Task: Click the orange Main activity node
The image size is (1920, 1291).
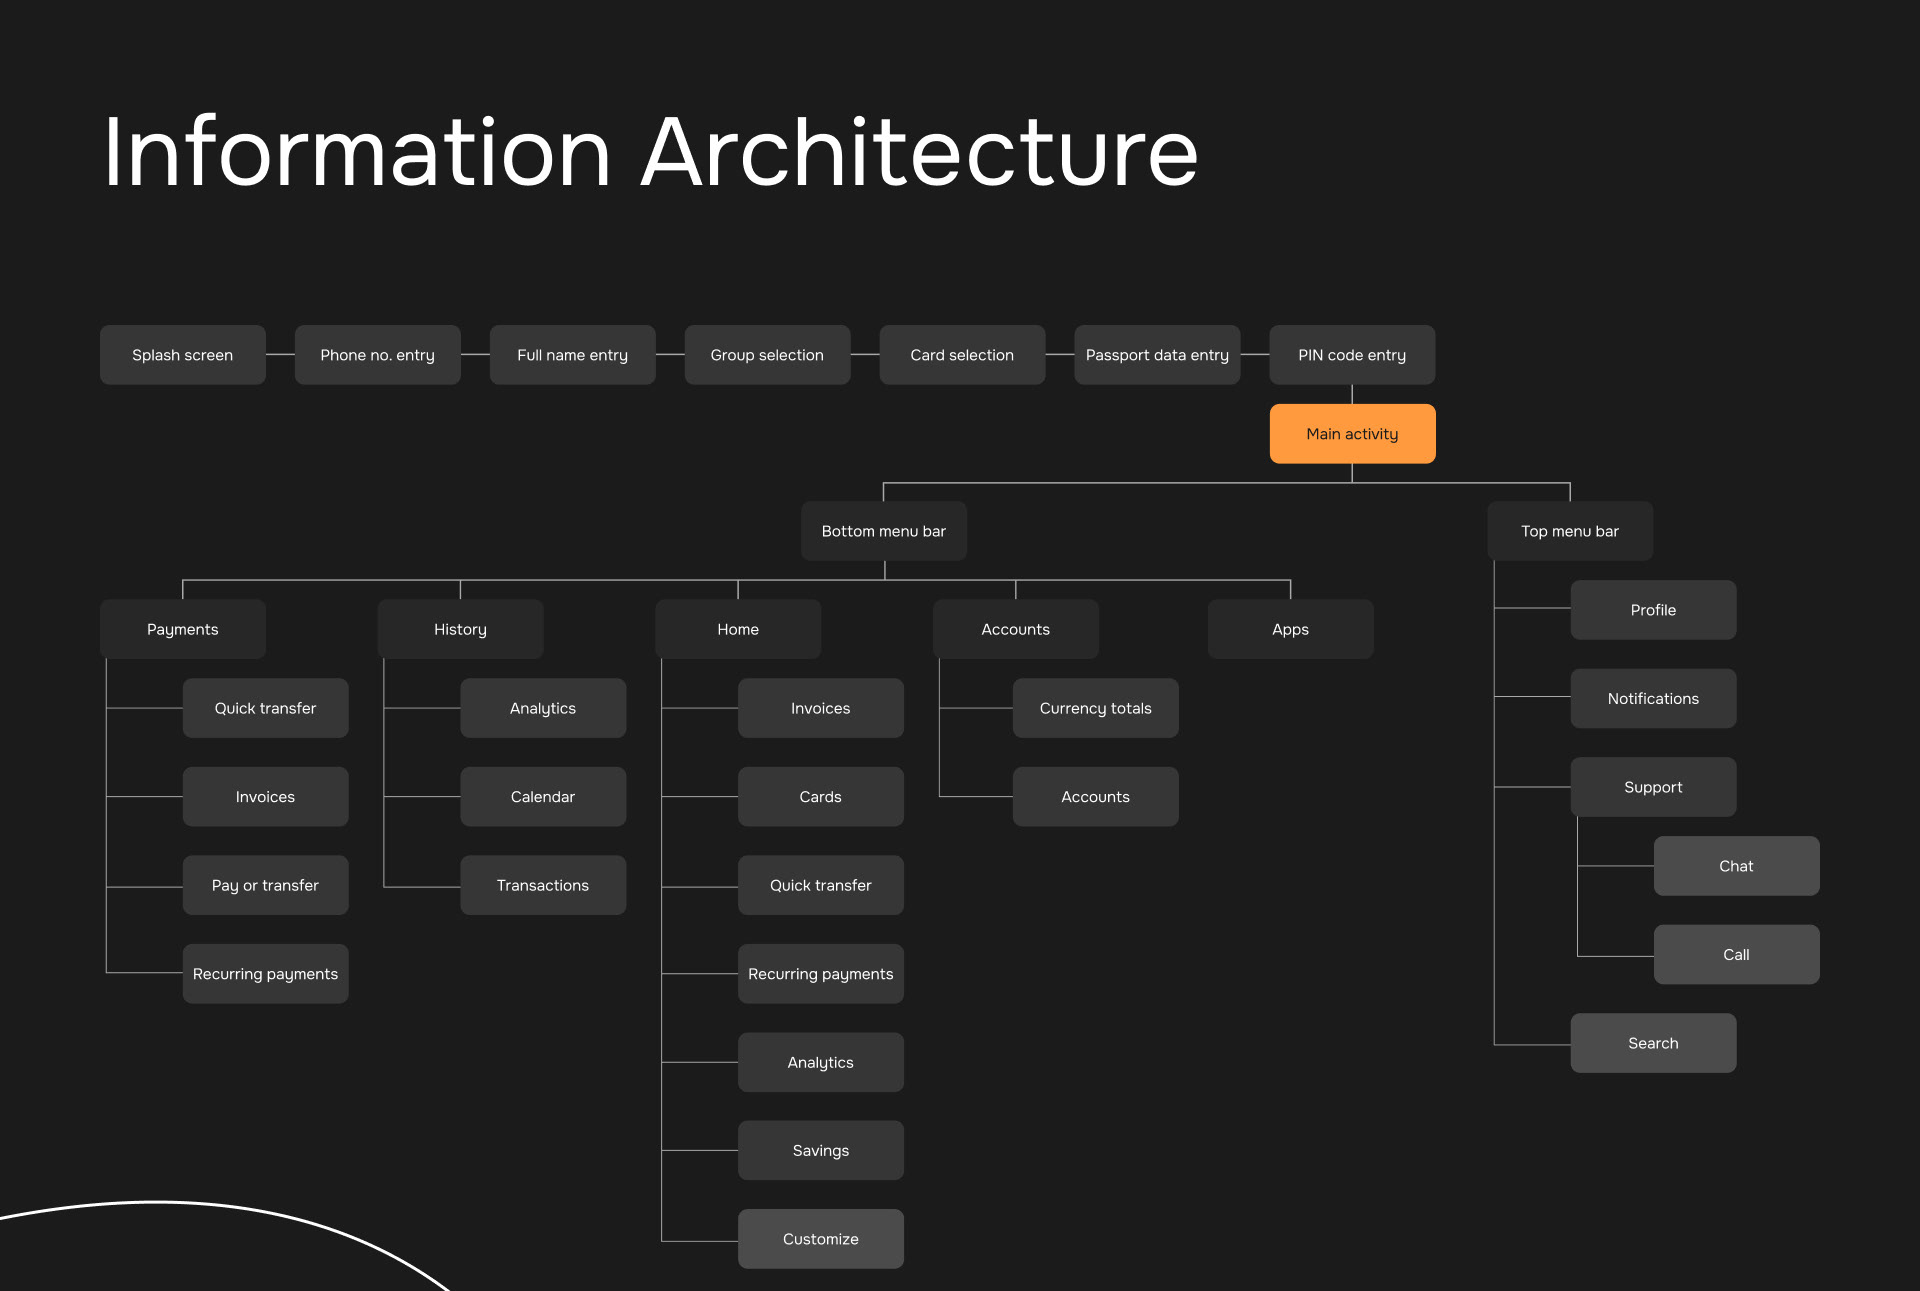Action: [x=1352, y=434]
